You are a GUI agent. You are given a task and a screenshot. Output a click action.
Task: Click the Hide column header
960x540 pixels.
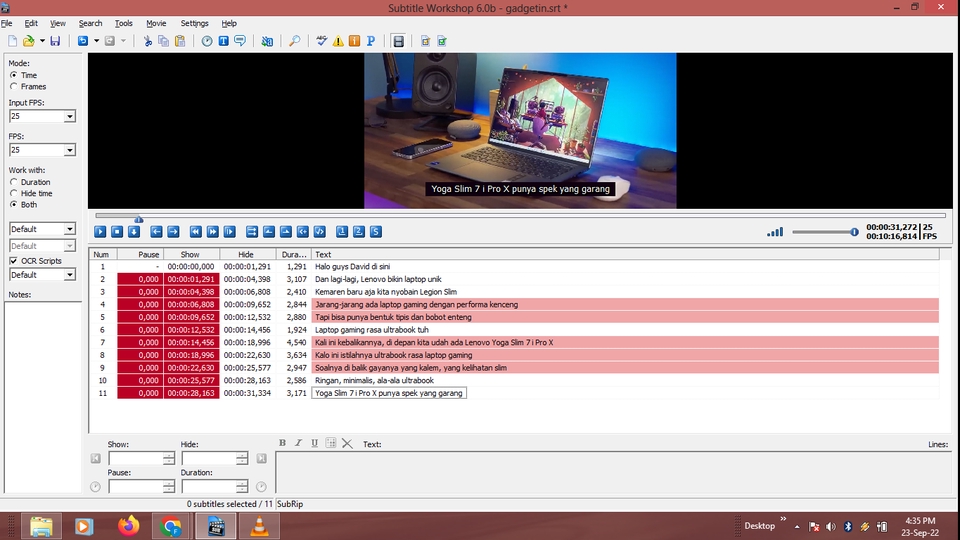pos(246,254)
